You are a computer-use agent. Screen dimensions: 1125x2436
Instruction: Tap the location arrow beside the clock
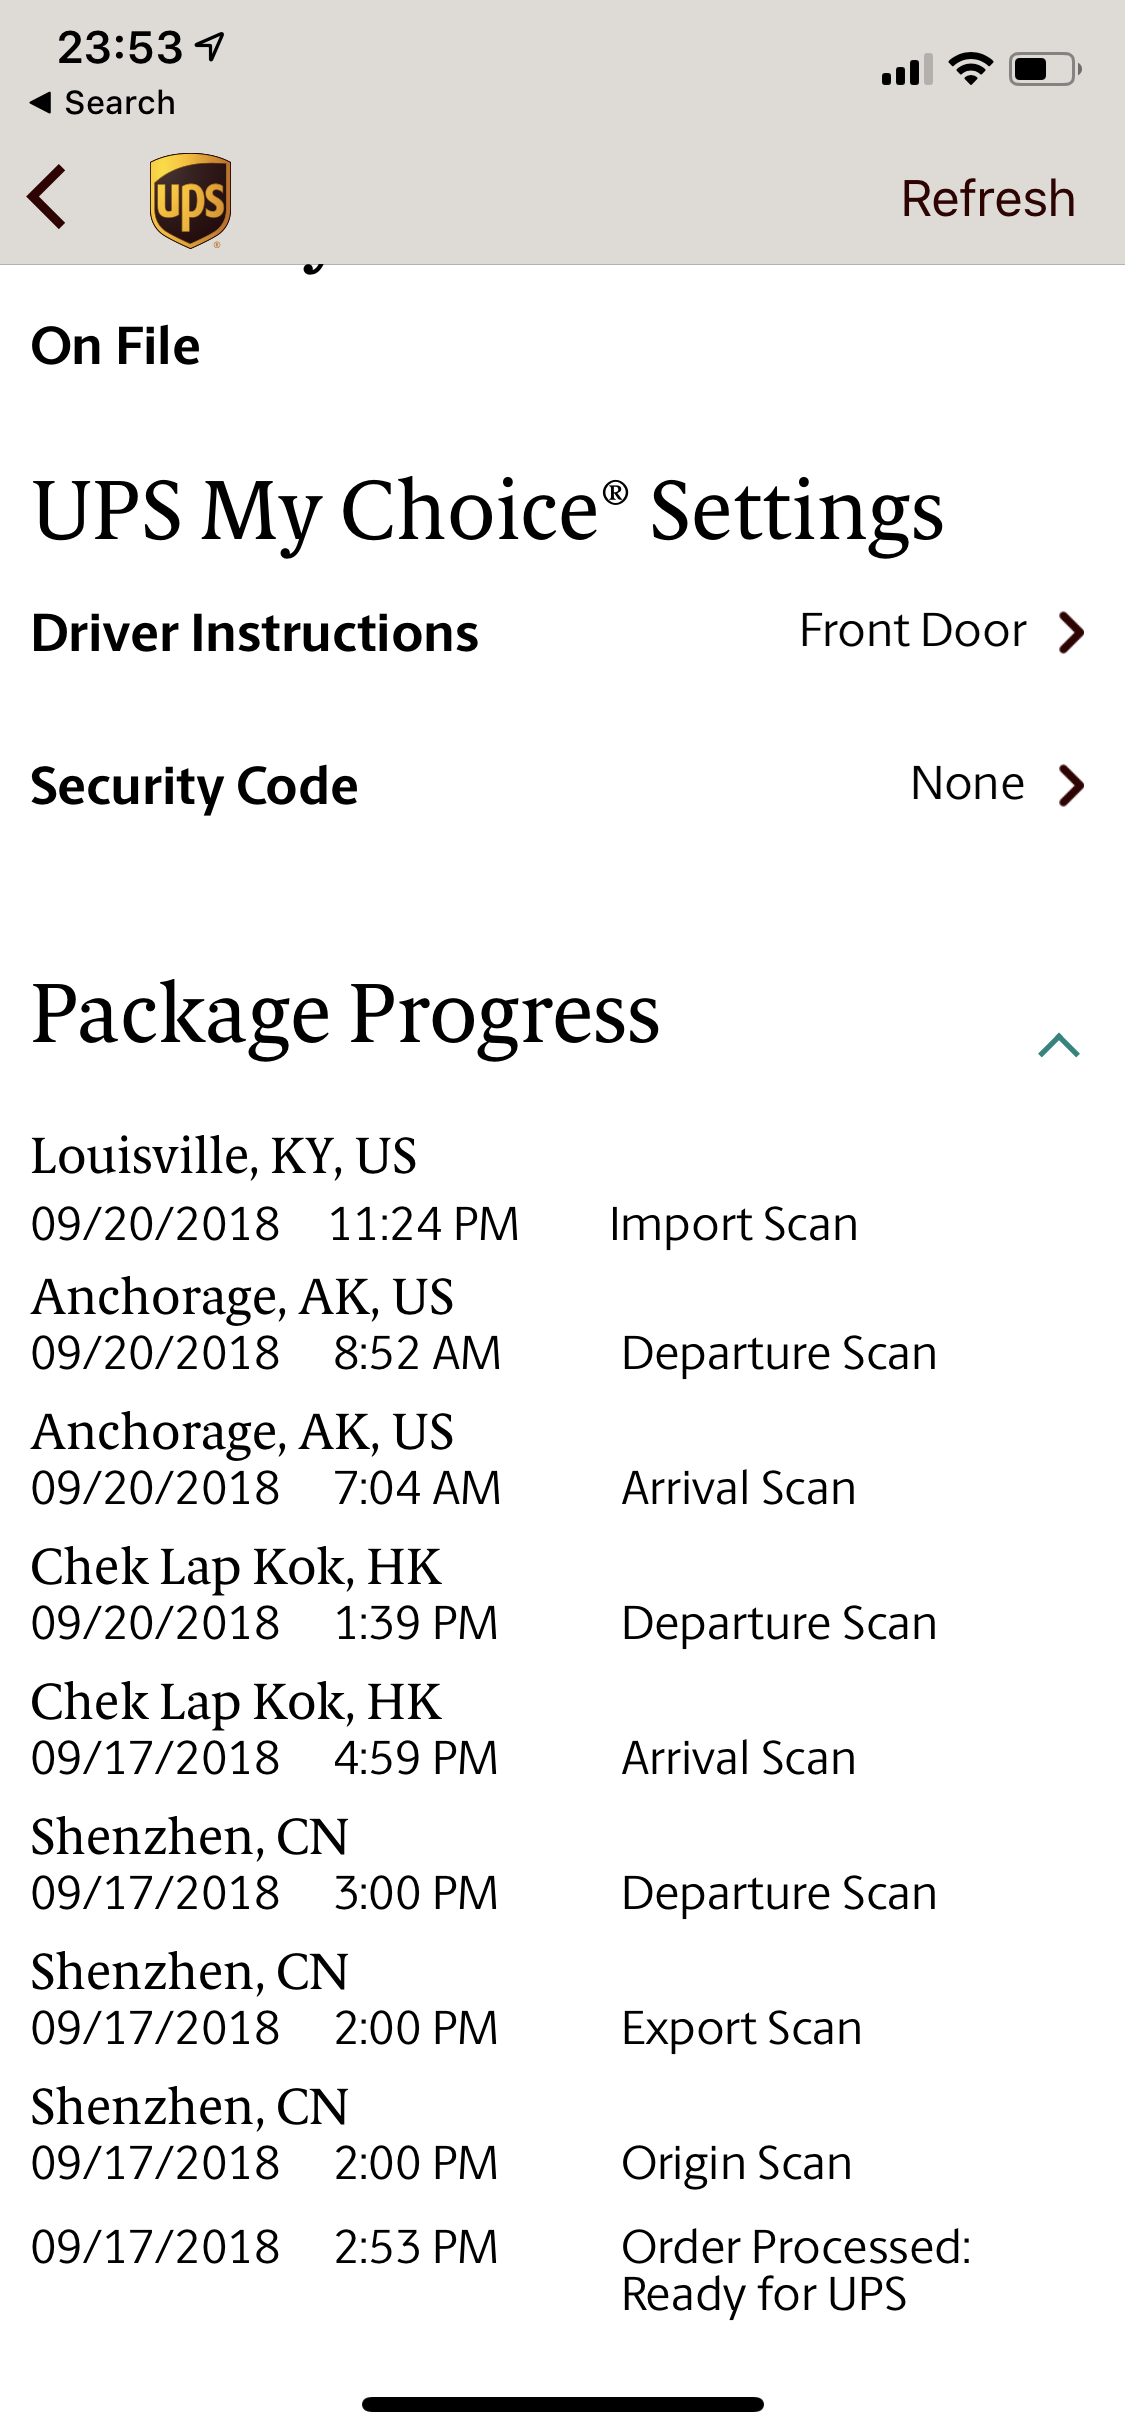[x=210, y=46]
